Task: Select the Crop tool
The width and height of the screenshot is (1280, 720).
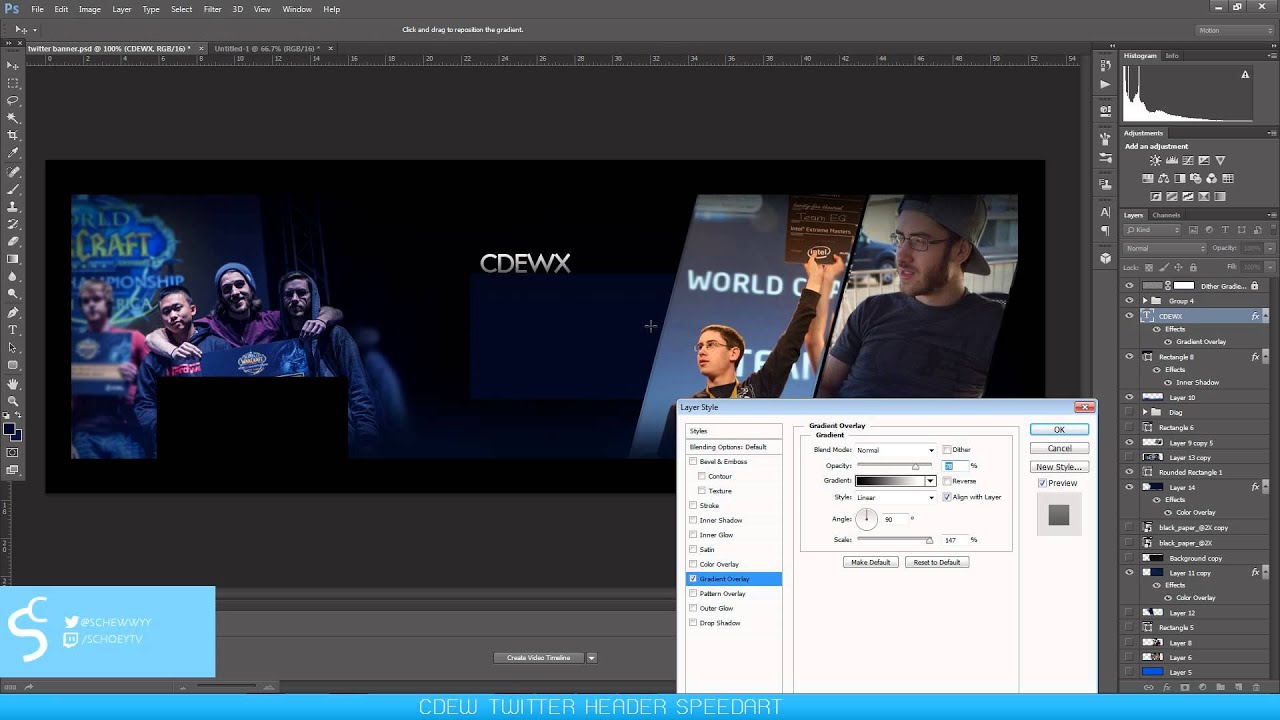Action: tap(13, 135)
